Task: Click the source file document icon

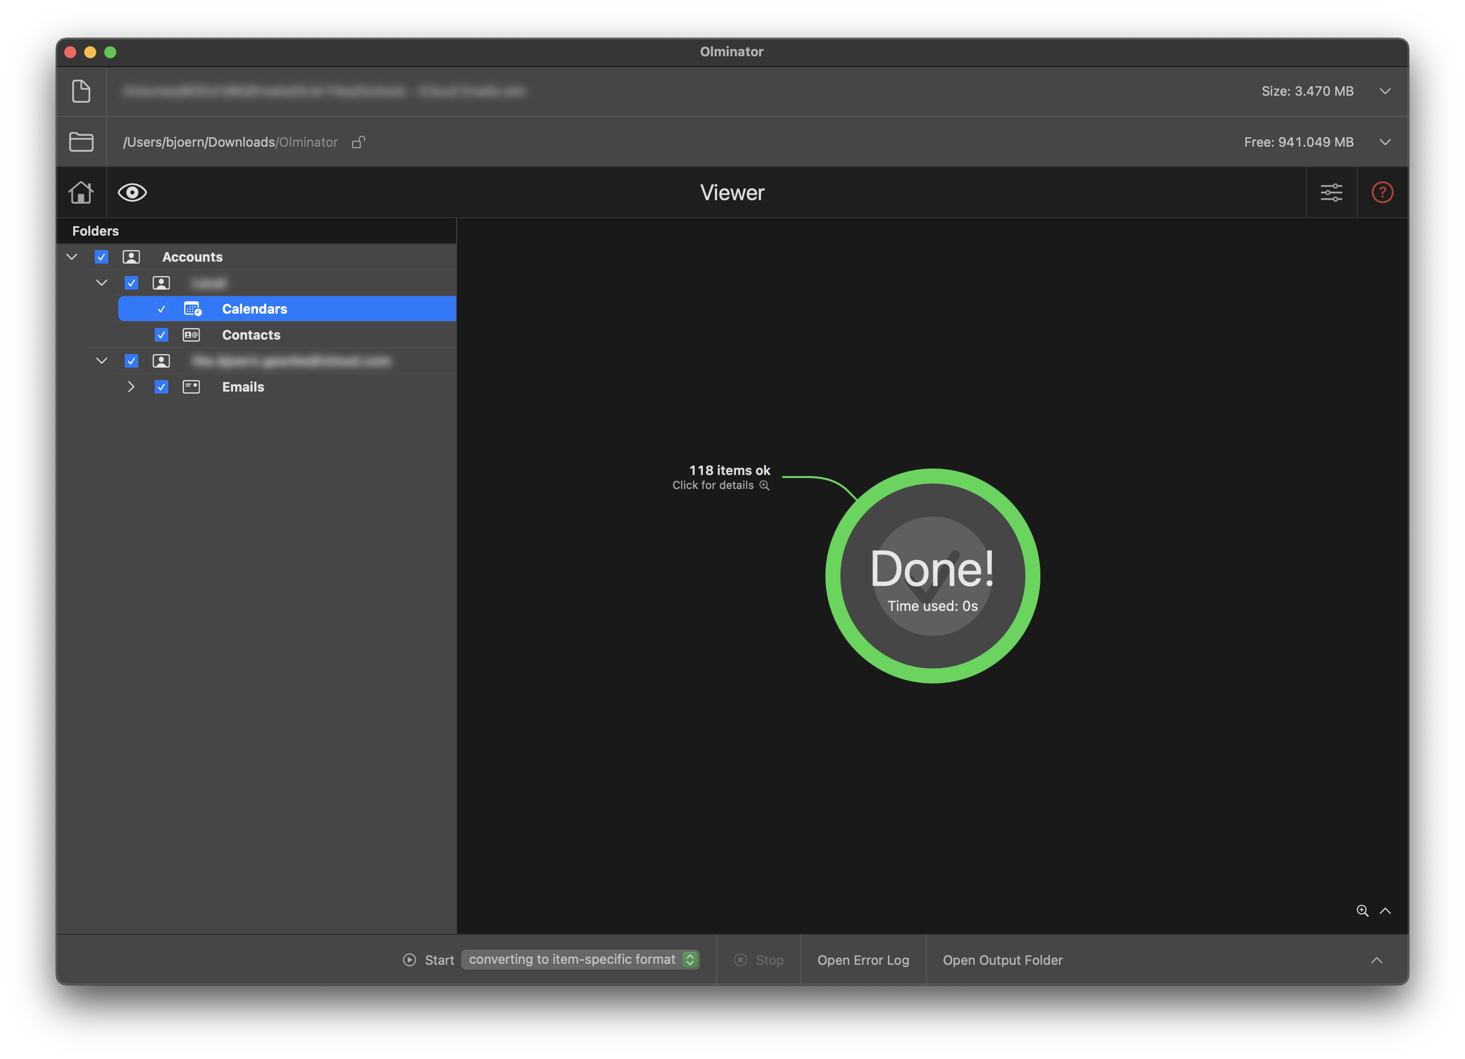Action: pos(81,91)
